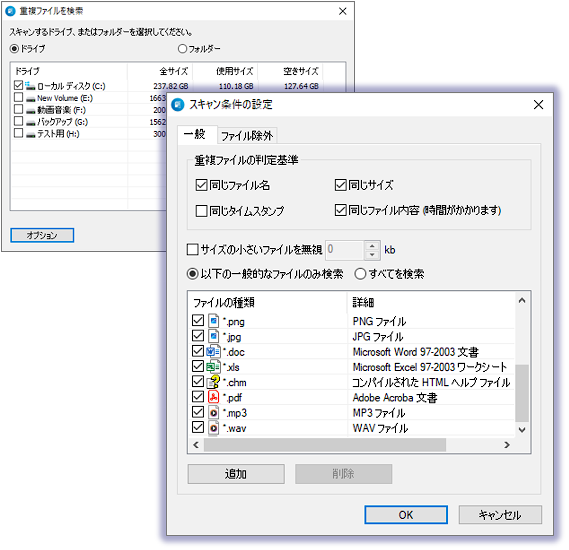This screenshot has width=569, height=550.
Task: Enable the 同じタイムスタンプ checkbox
Action: (201, 211)
